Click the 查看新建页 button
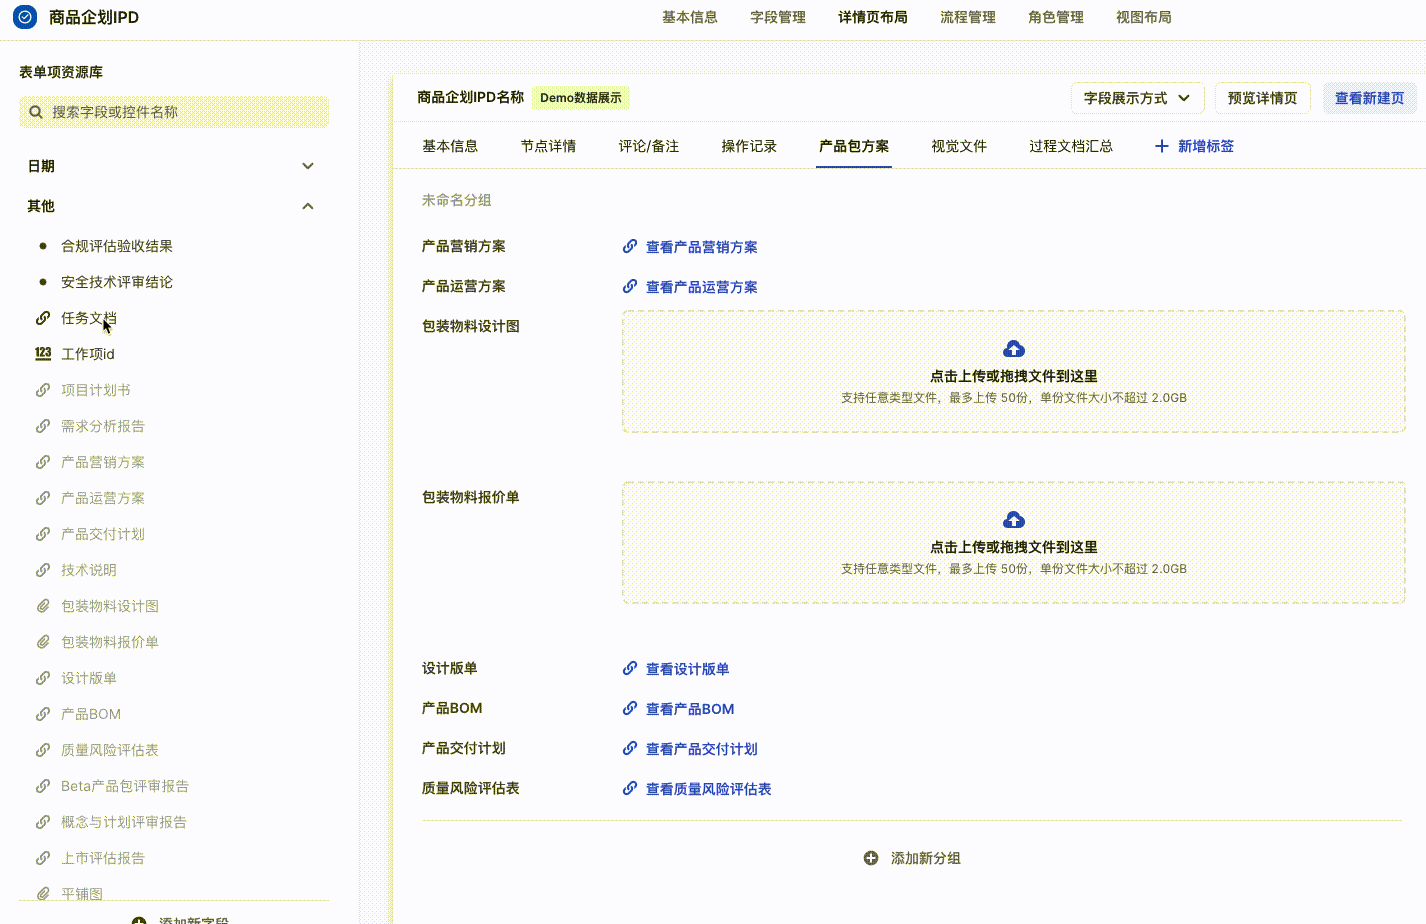1426x924 pixels. [x=1369, y=98]
